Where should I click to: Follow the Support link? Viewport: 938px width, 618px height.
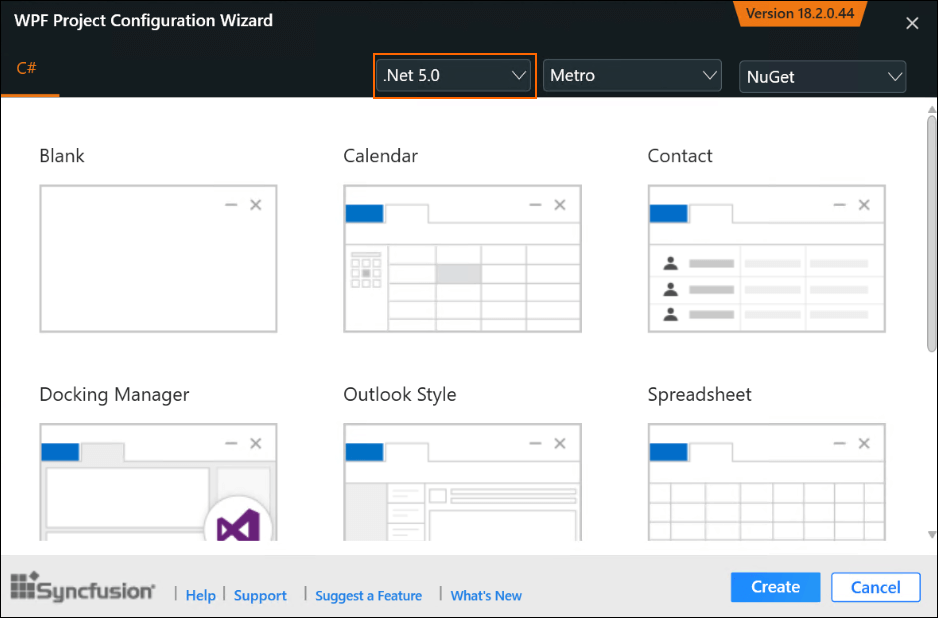(x=260, y=595)
